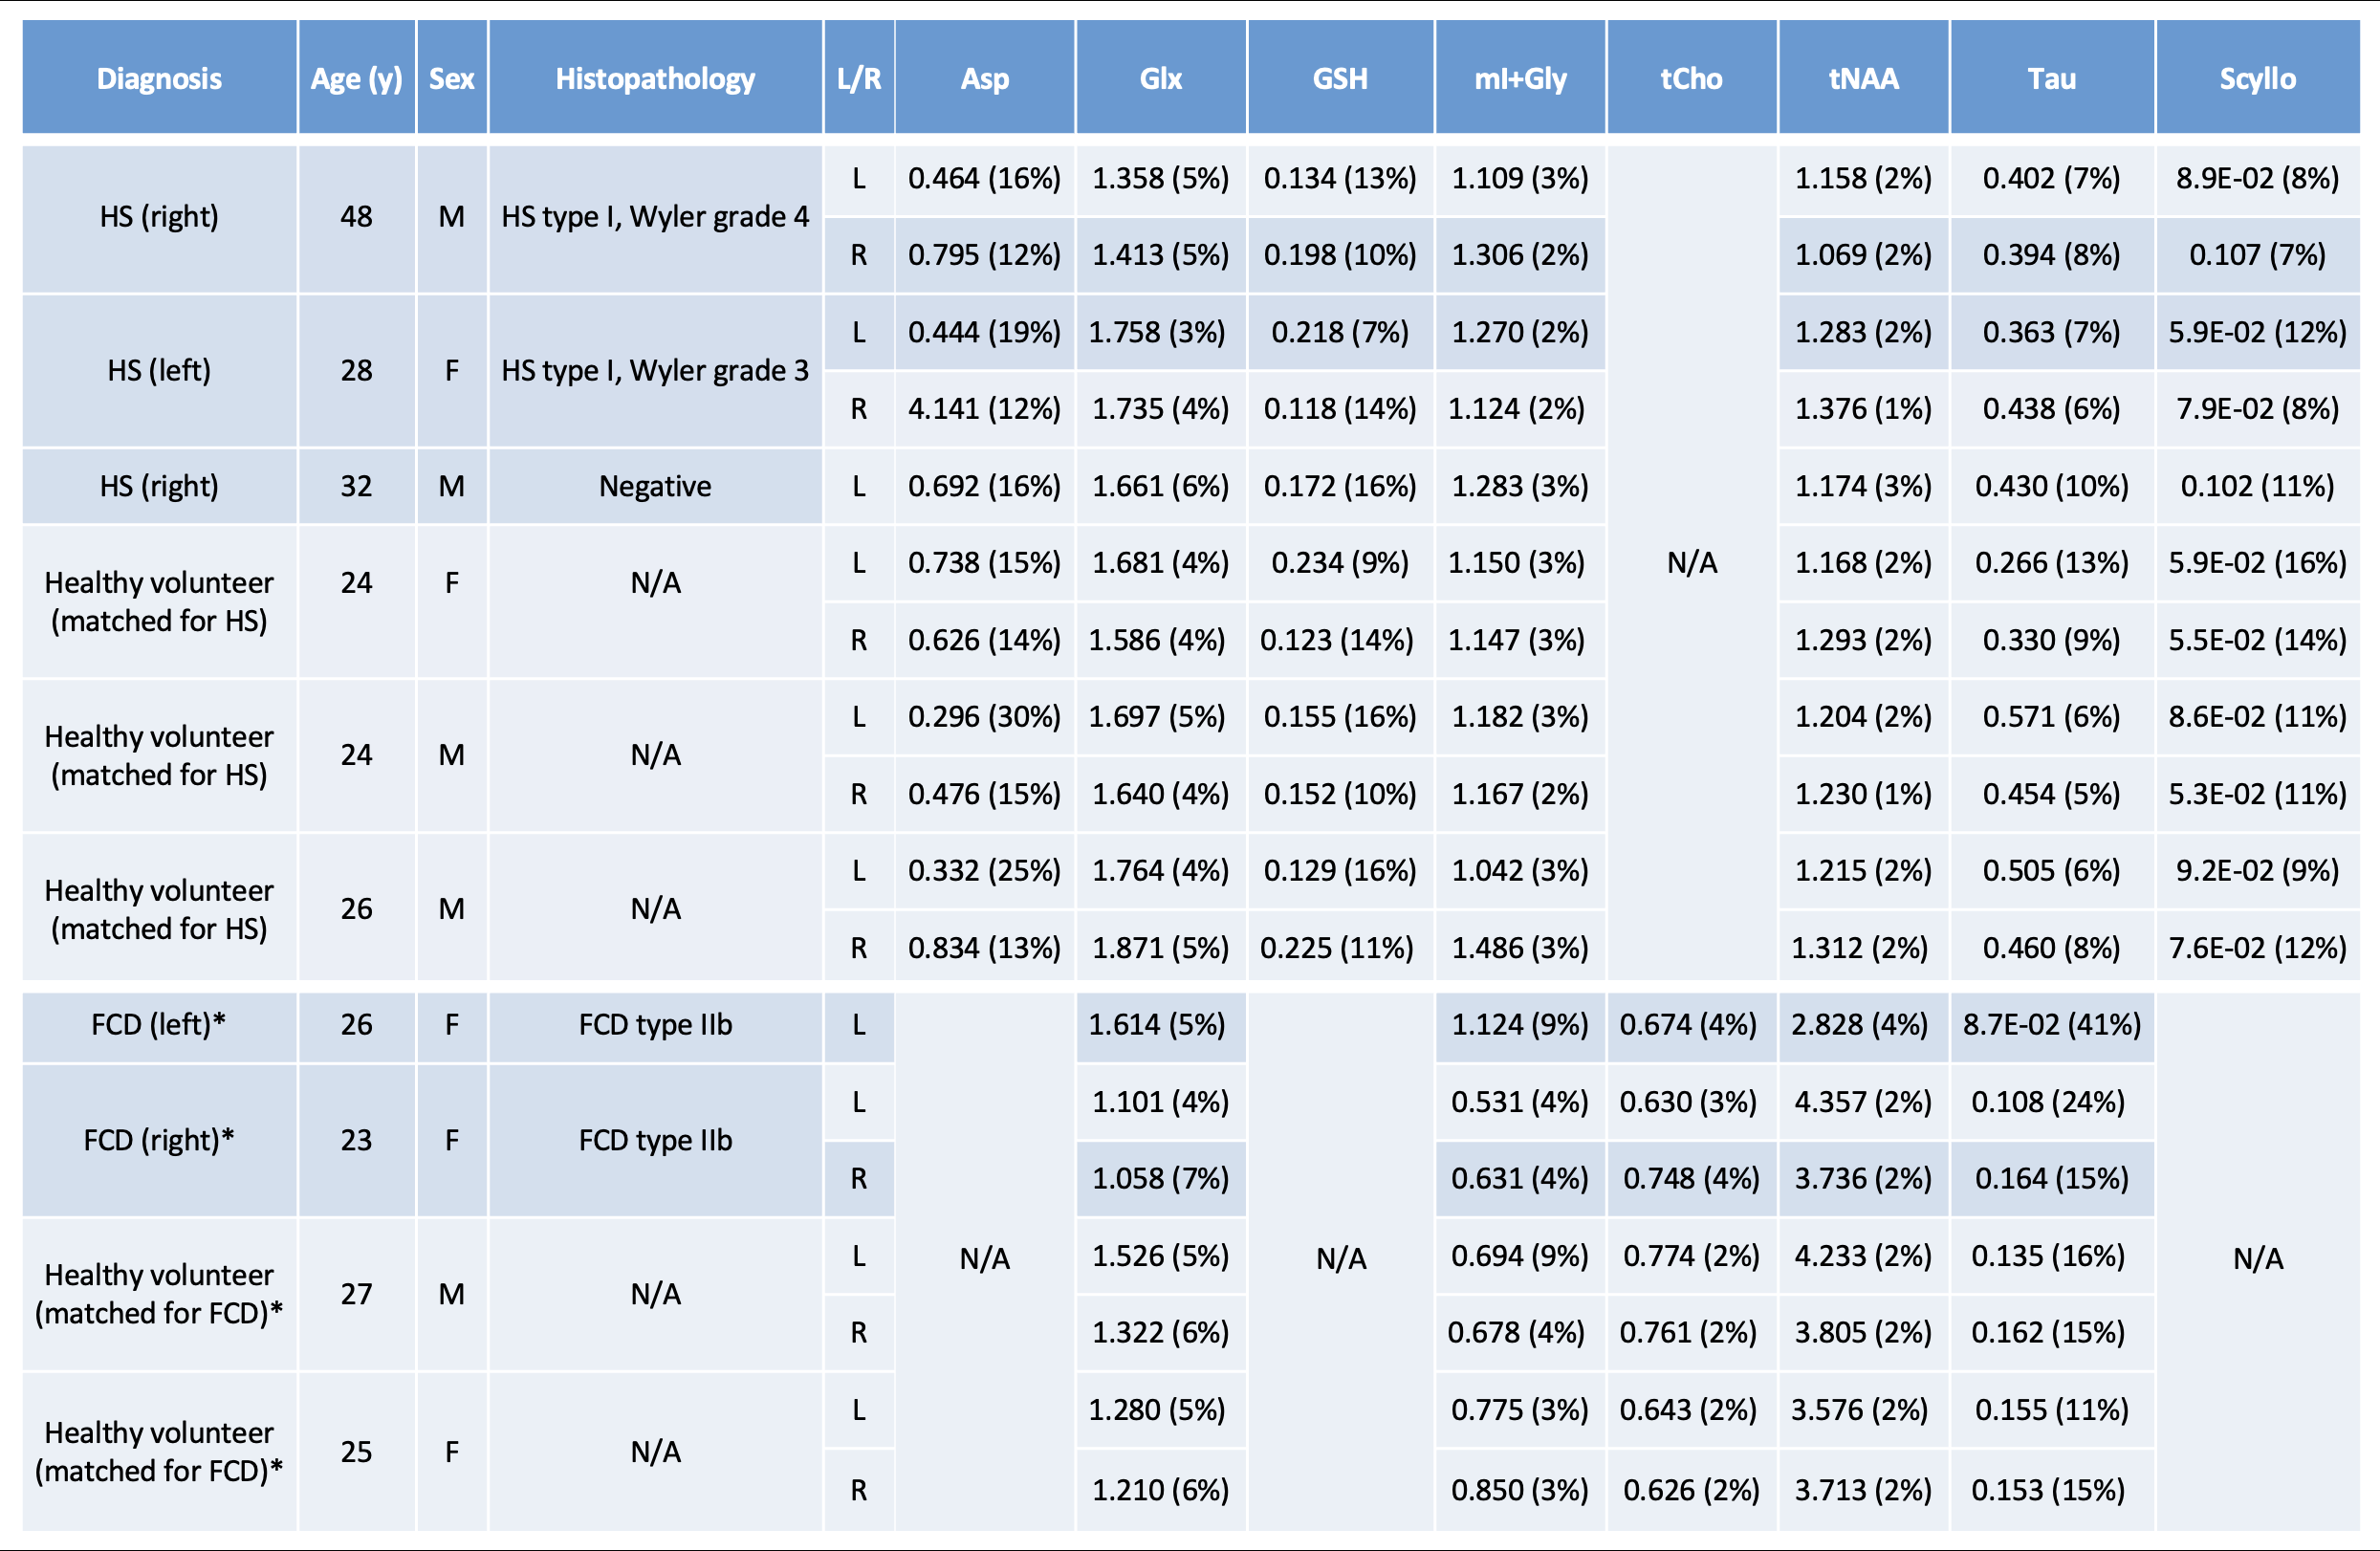Click the Tau column header

[2051, 78]
